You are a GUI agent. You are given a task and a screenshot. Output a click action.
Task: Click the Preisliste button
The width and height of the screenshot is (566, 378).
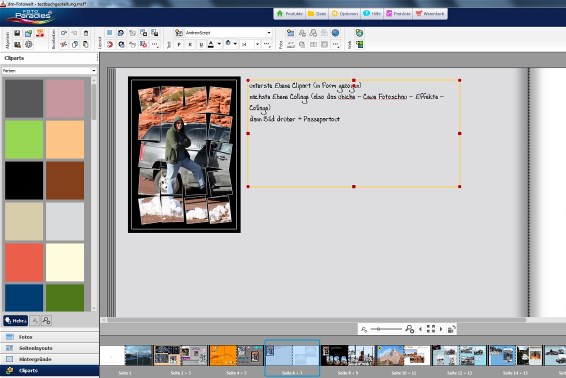[398, 14]
